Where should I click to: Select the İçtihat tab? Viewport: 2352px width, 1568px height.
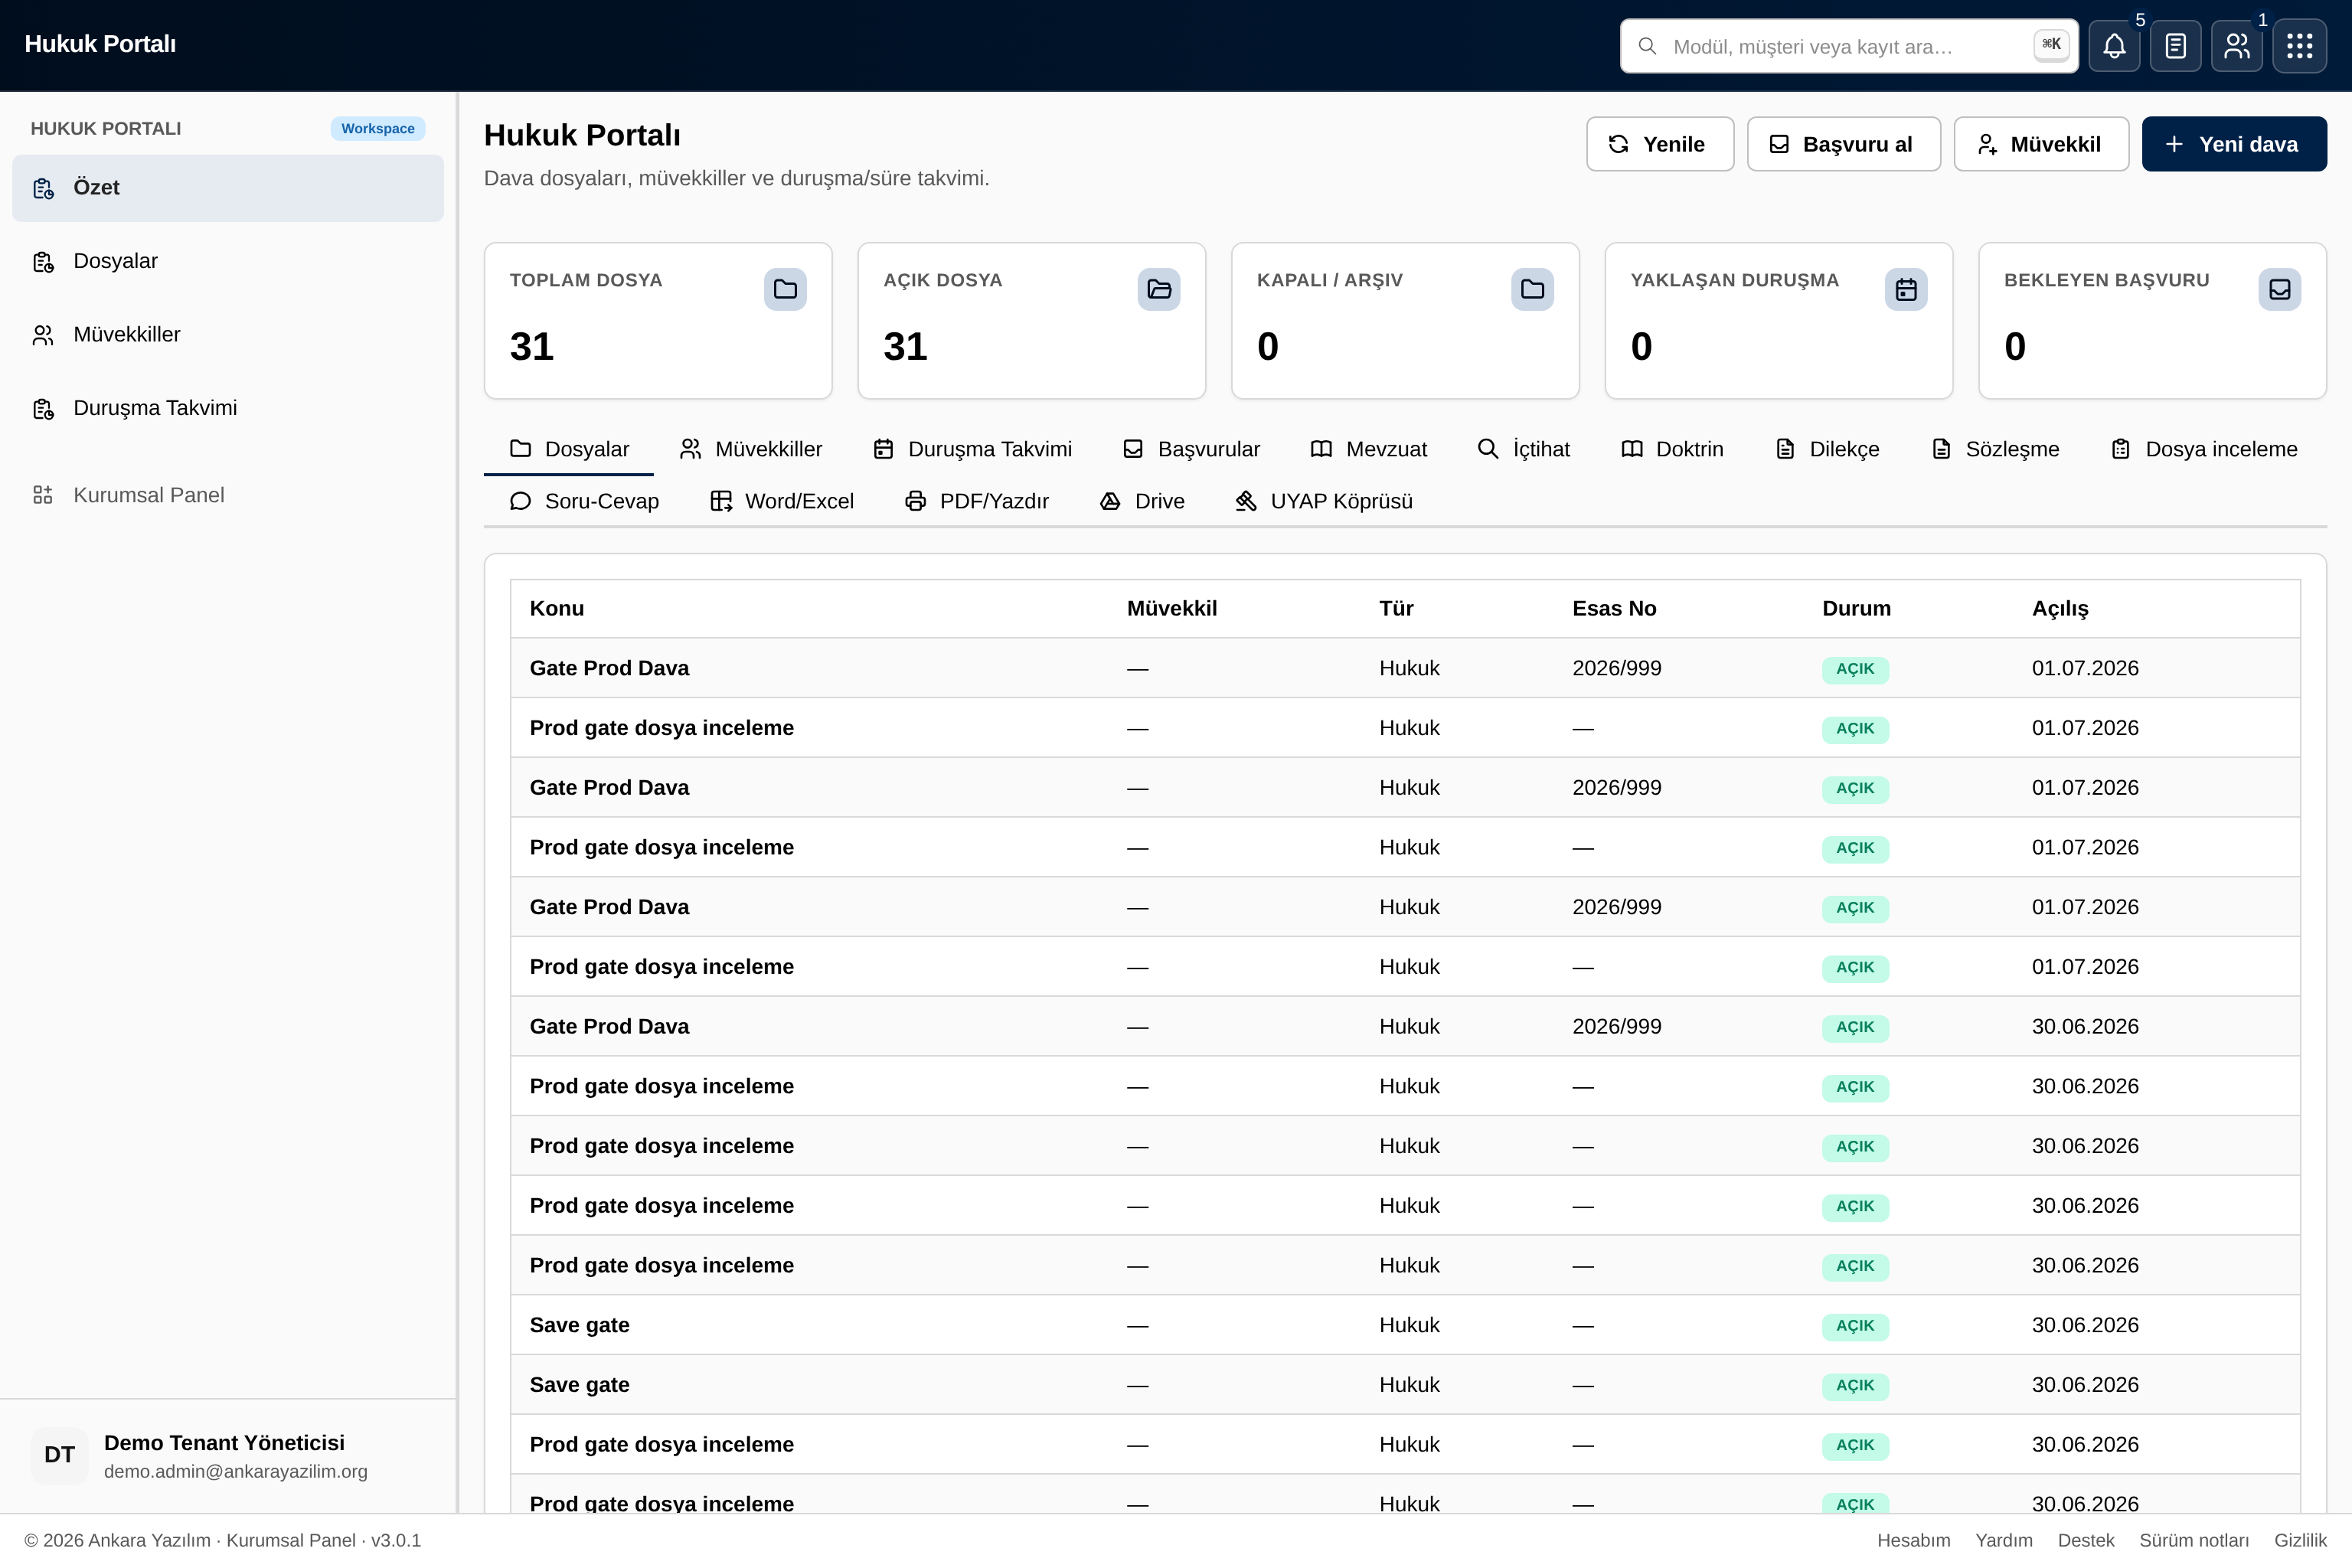click(1524, 449)
